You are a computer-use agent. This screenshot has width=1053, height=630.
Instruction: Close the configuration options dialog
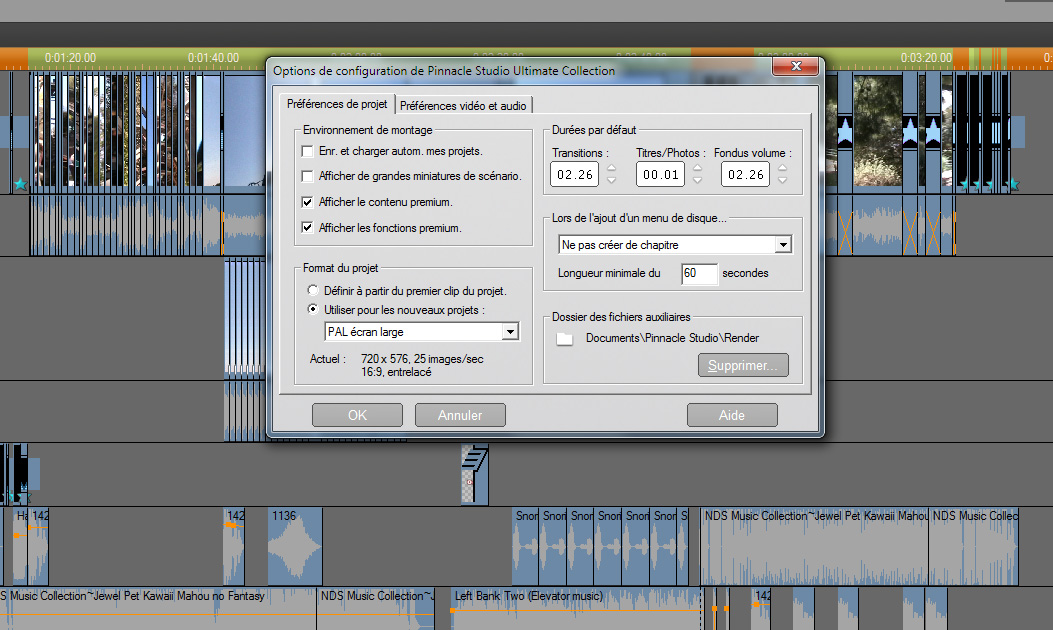click(x=796, y=66)
